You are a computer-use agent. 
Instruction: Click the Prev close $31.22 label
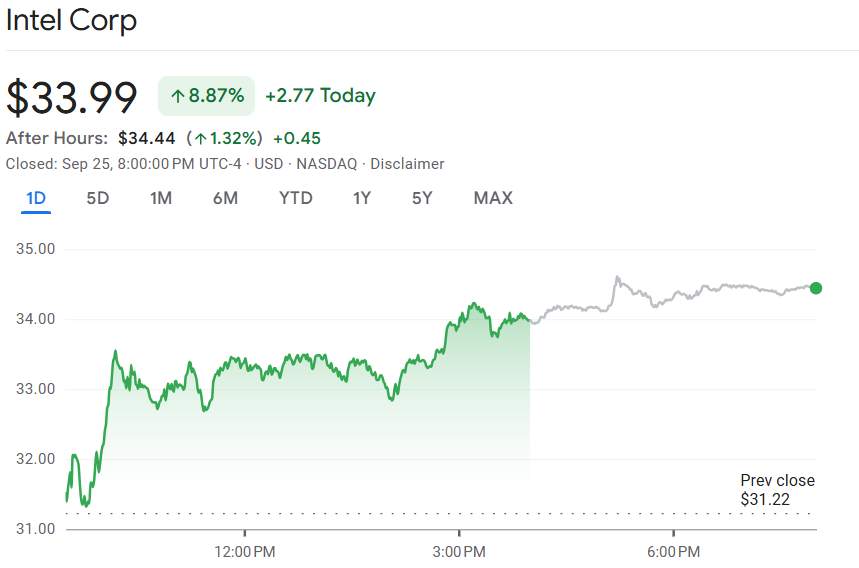[777, 489]
